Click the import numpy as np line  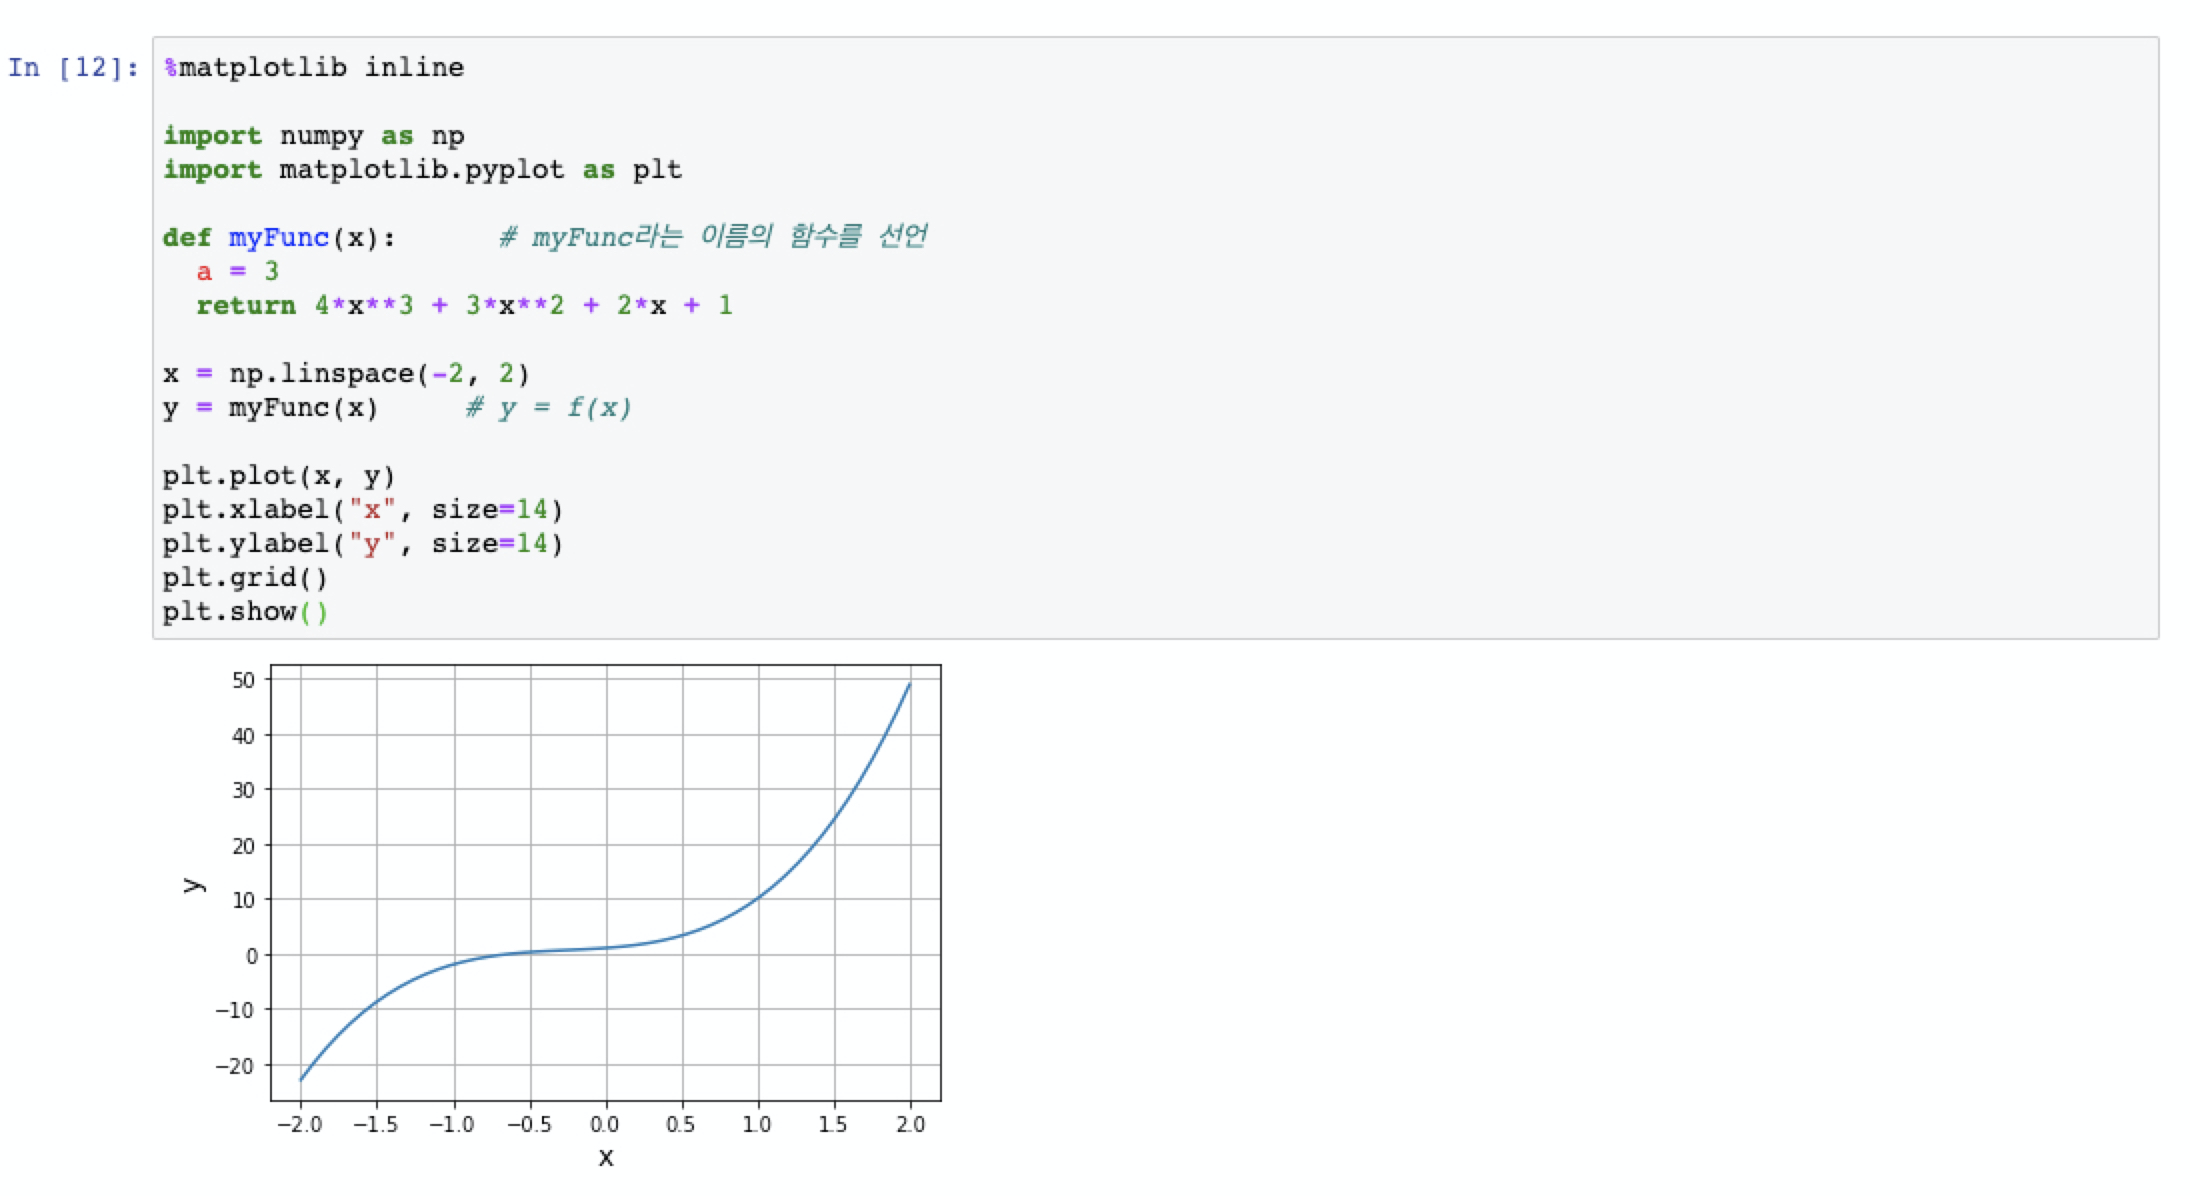pyautogui.click(x=314, y=135)
